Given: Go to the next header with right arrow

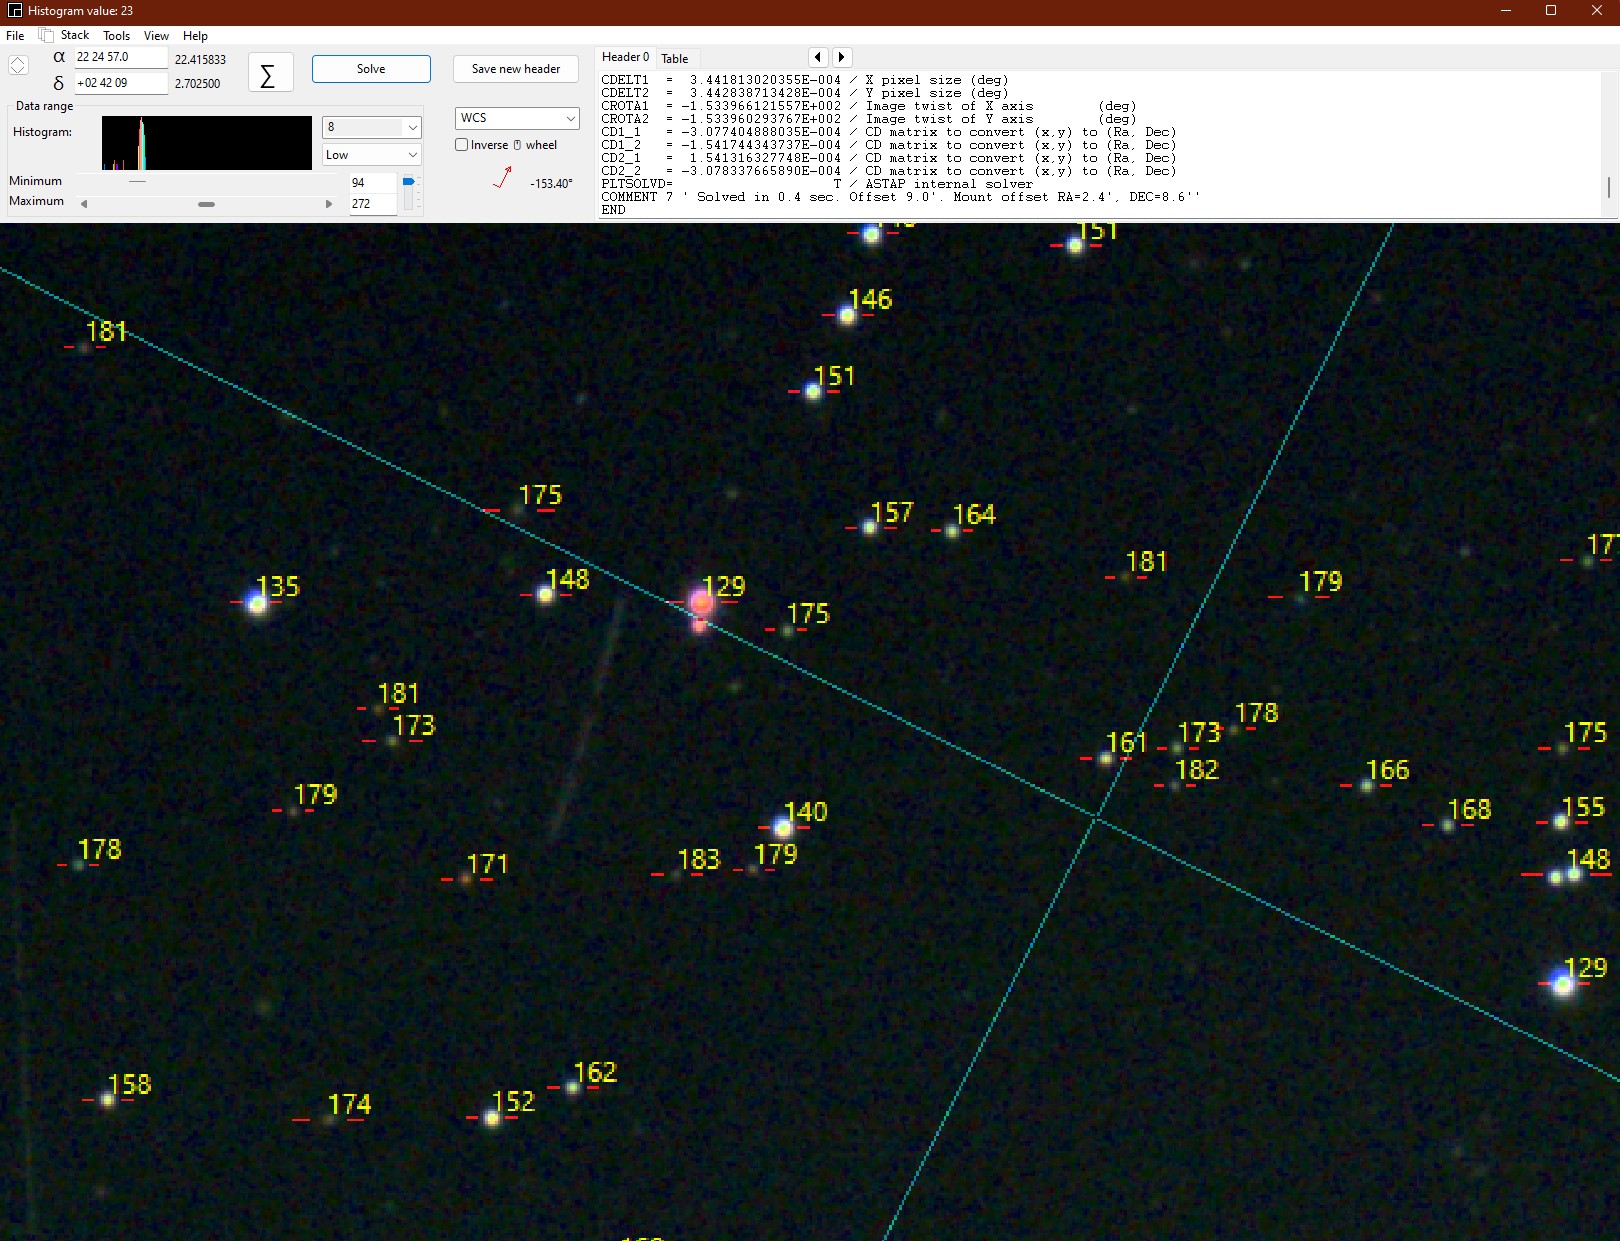Looking at the screenshot, I should coord(842,58).
